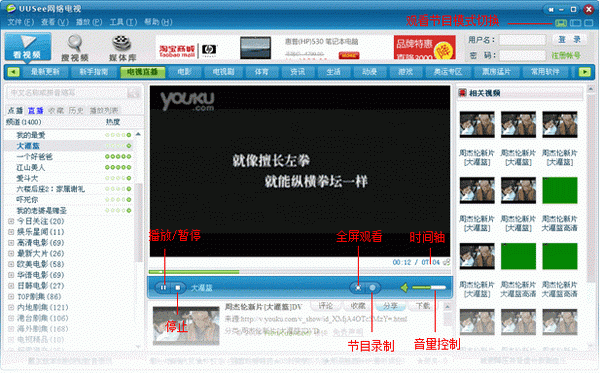Click the 看视频 watch video button
This screenshot has height=373, width=600.
(28, 47)
